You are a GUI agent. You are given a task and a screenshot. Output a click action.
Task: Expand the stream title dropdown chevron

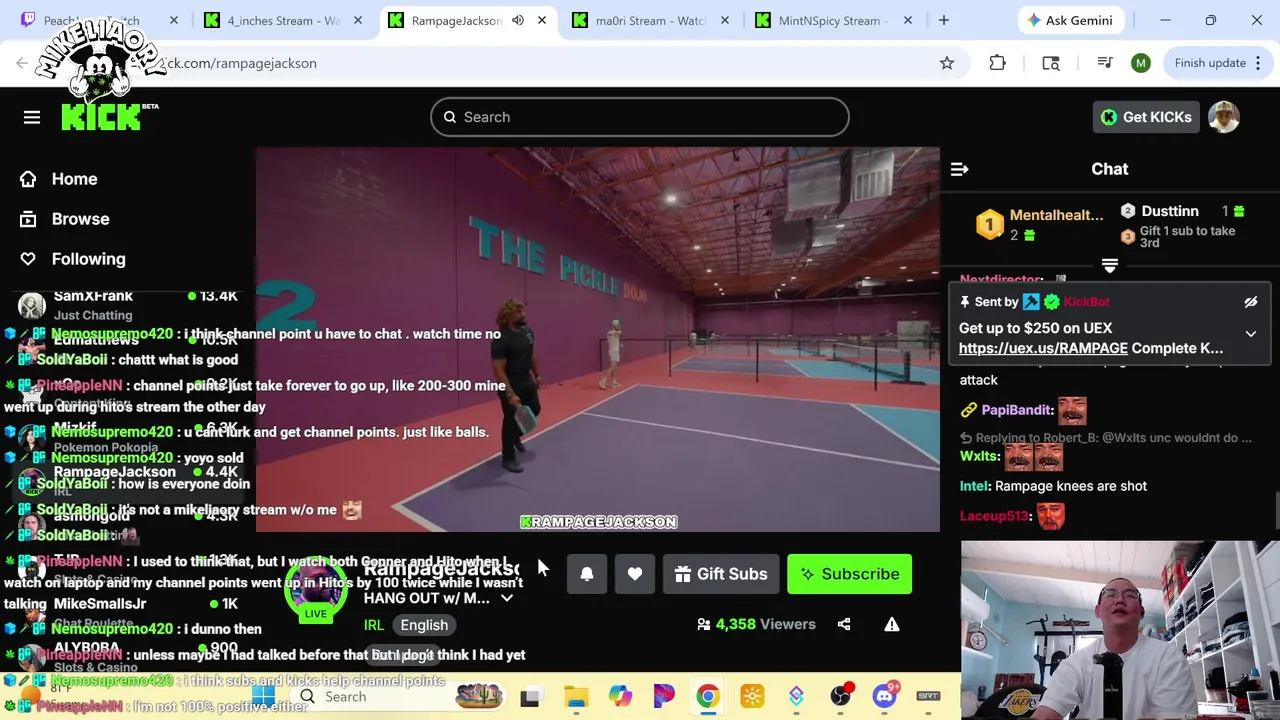coord(507,598)
